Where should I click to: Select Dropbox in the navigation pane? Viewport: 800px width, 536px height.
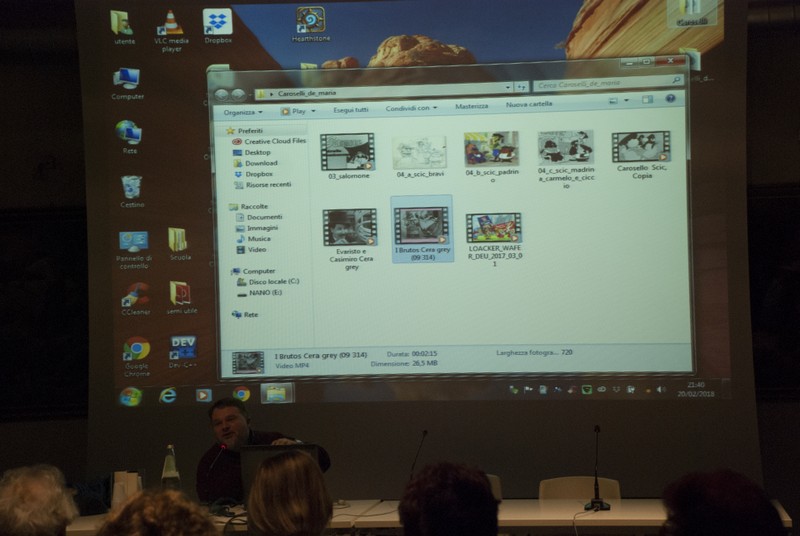254,174
